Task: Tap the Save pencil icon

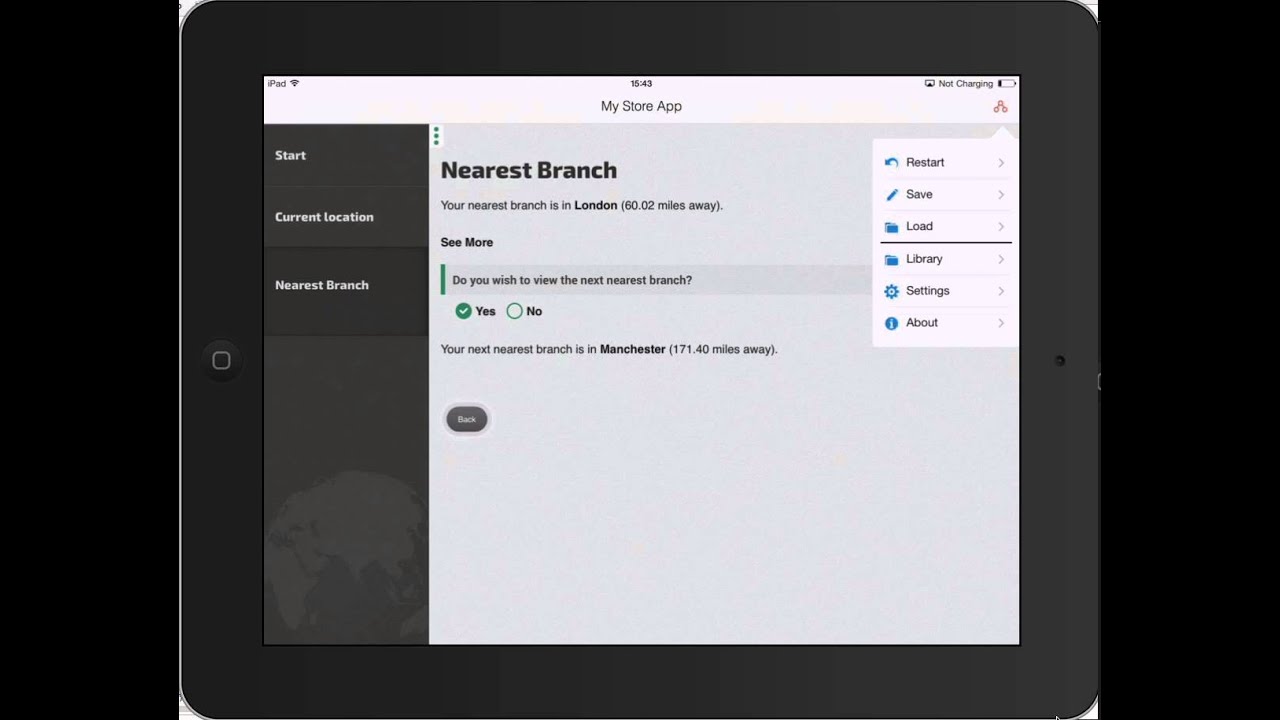Action: tap(891, 195)
